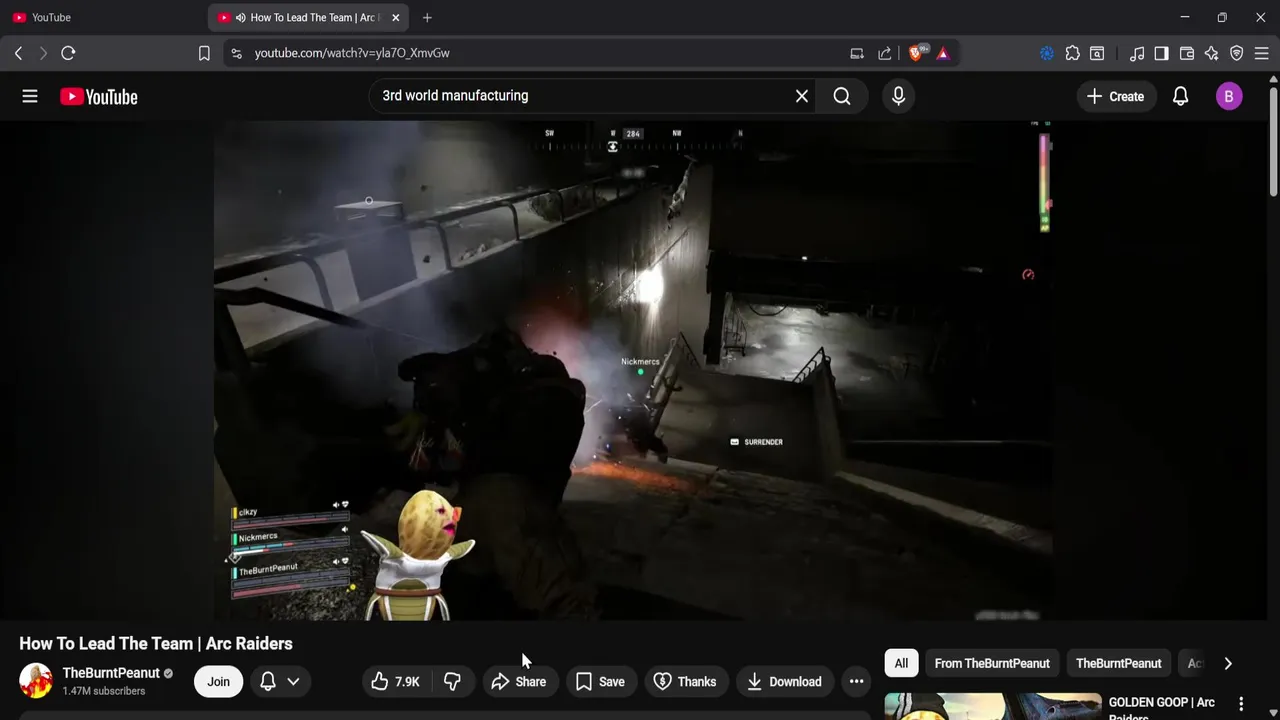Pause the video by clicking player
This screenshot has width=1280, height=720.
coord(632,370)
